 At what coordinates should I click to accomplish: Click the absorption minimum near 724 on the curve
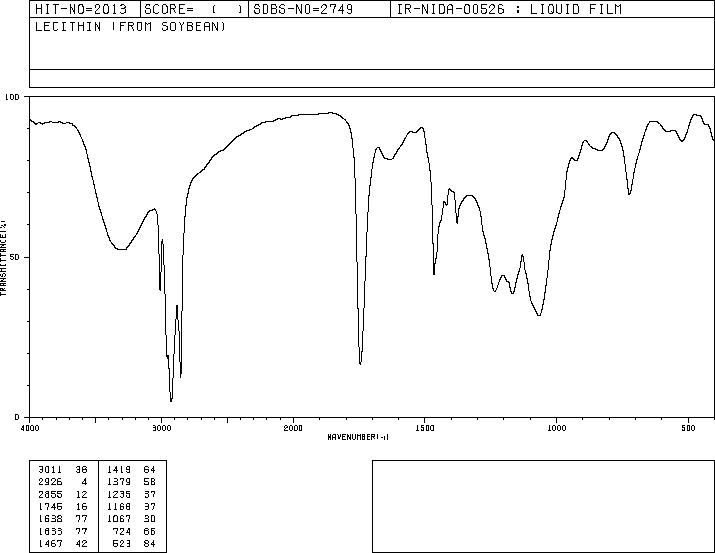coord(629,194)
